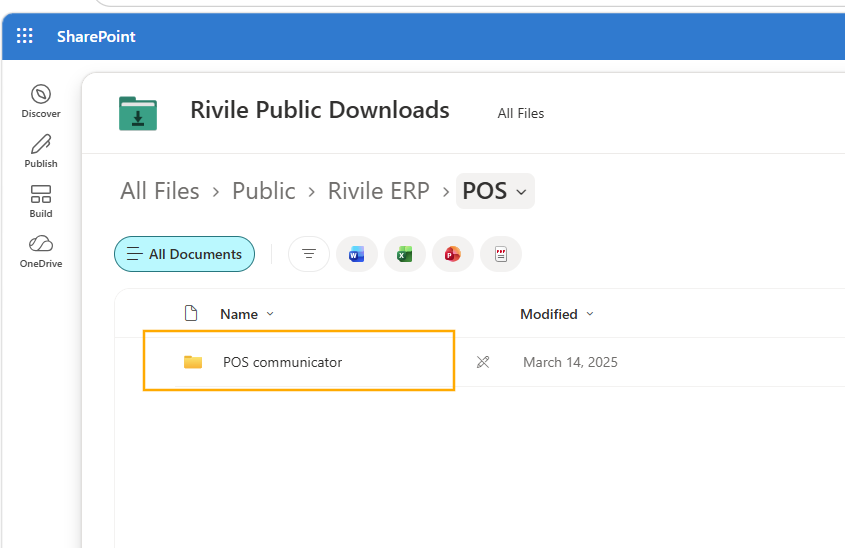
Task: Open the Name column sort dropdown
Action: pos(247,314)
